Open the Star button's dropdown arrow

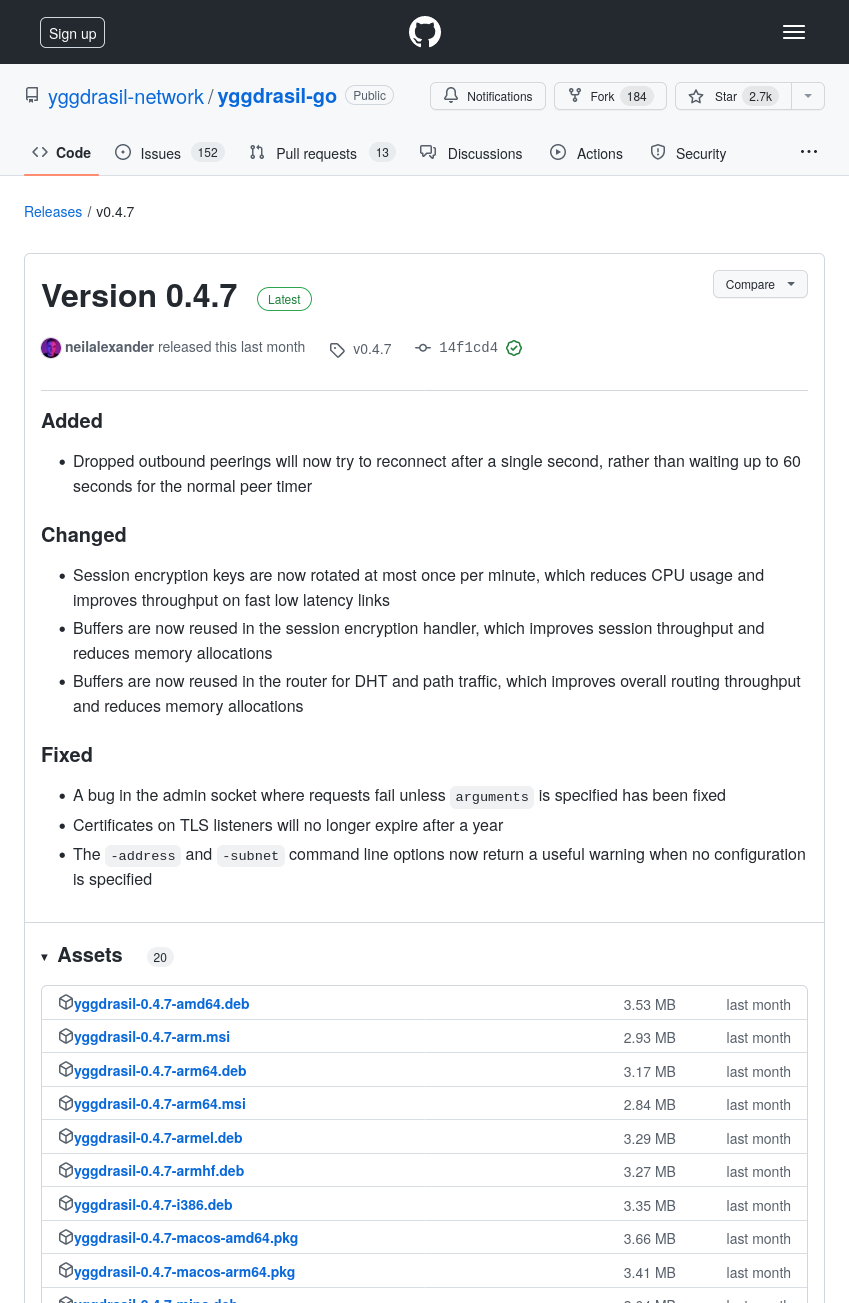click(808, 96)
